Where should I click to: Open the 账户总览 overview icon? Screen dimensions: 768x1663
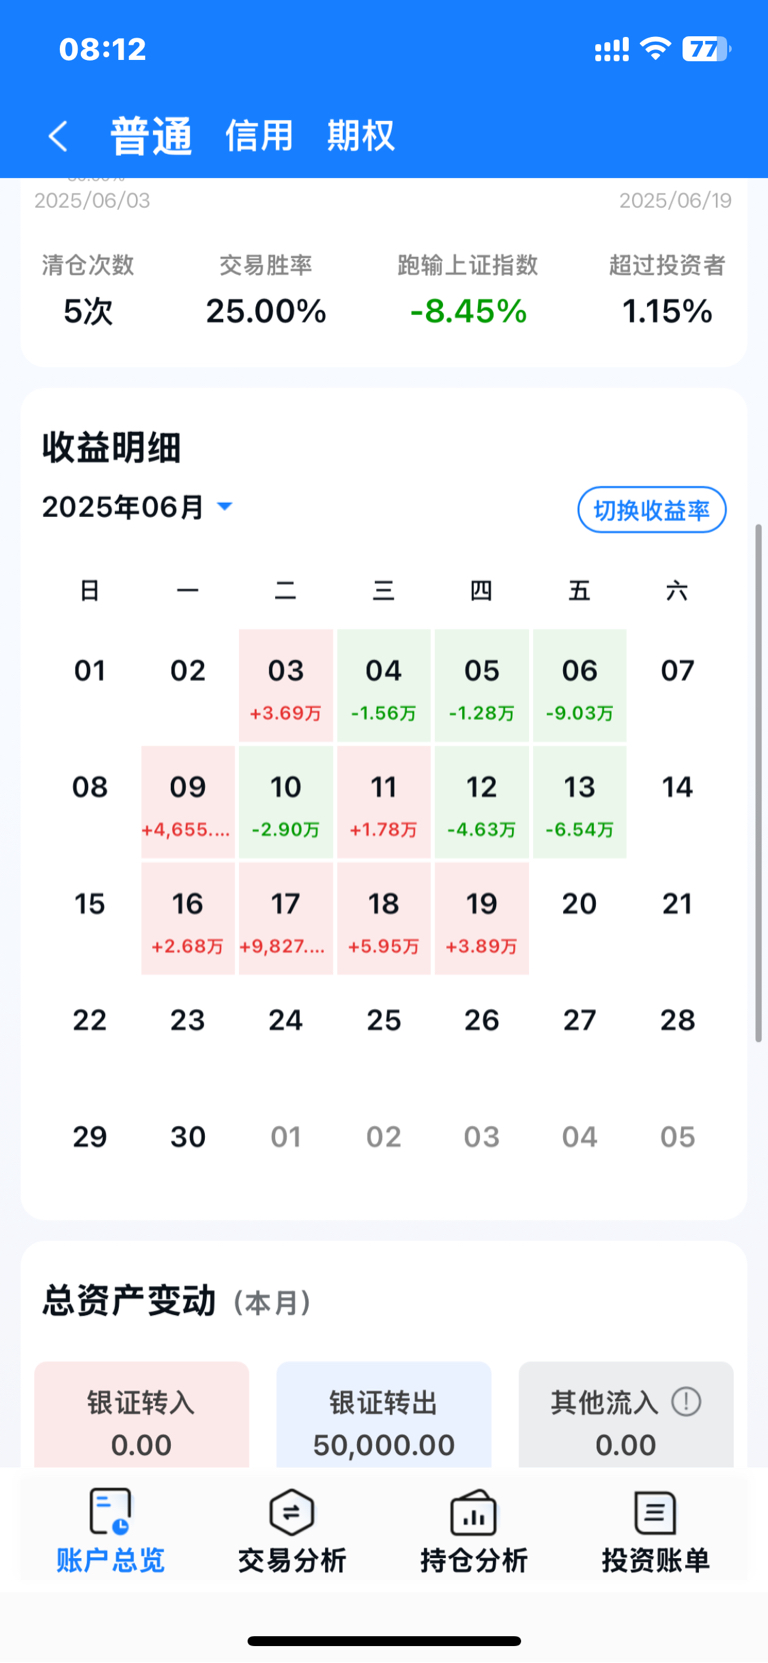click(110, 1511)
